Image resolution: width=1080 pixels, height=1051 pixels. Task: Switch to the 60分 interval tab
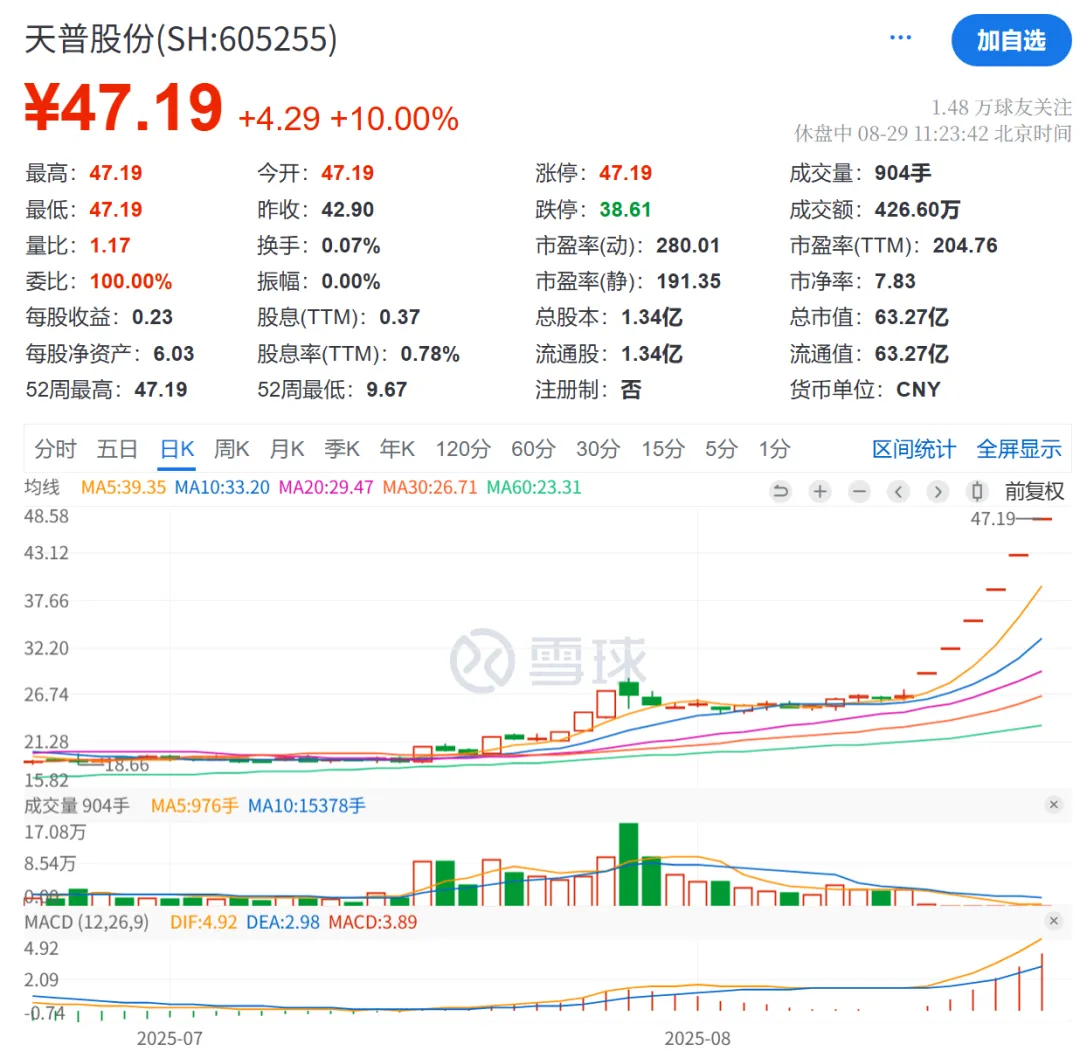tap(531, 449)
